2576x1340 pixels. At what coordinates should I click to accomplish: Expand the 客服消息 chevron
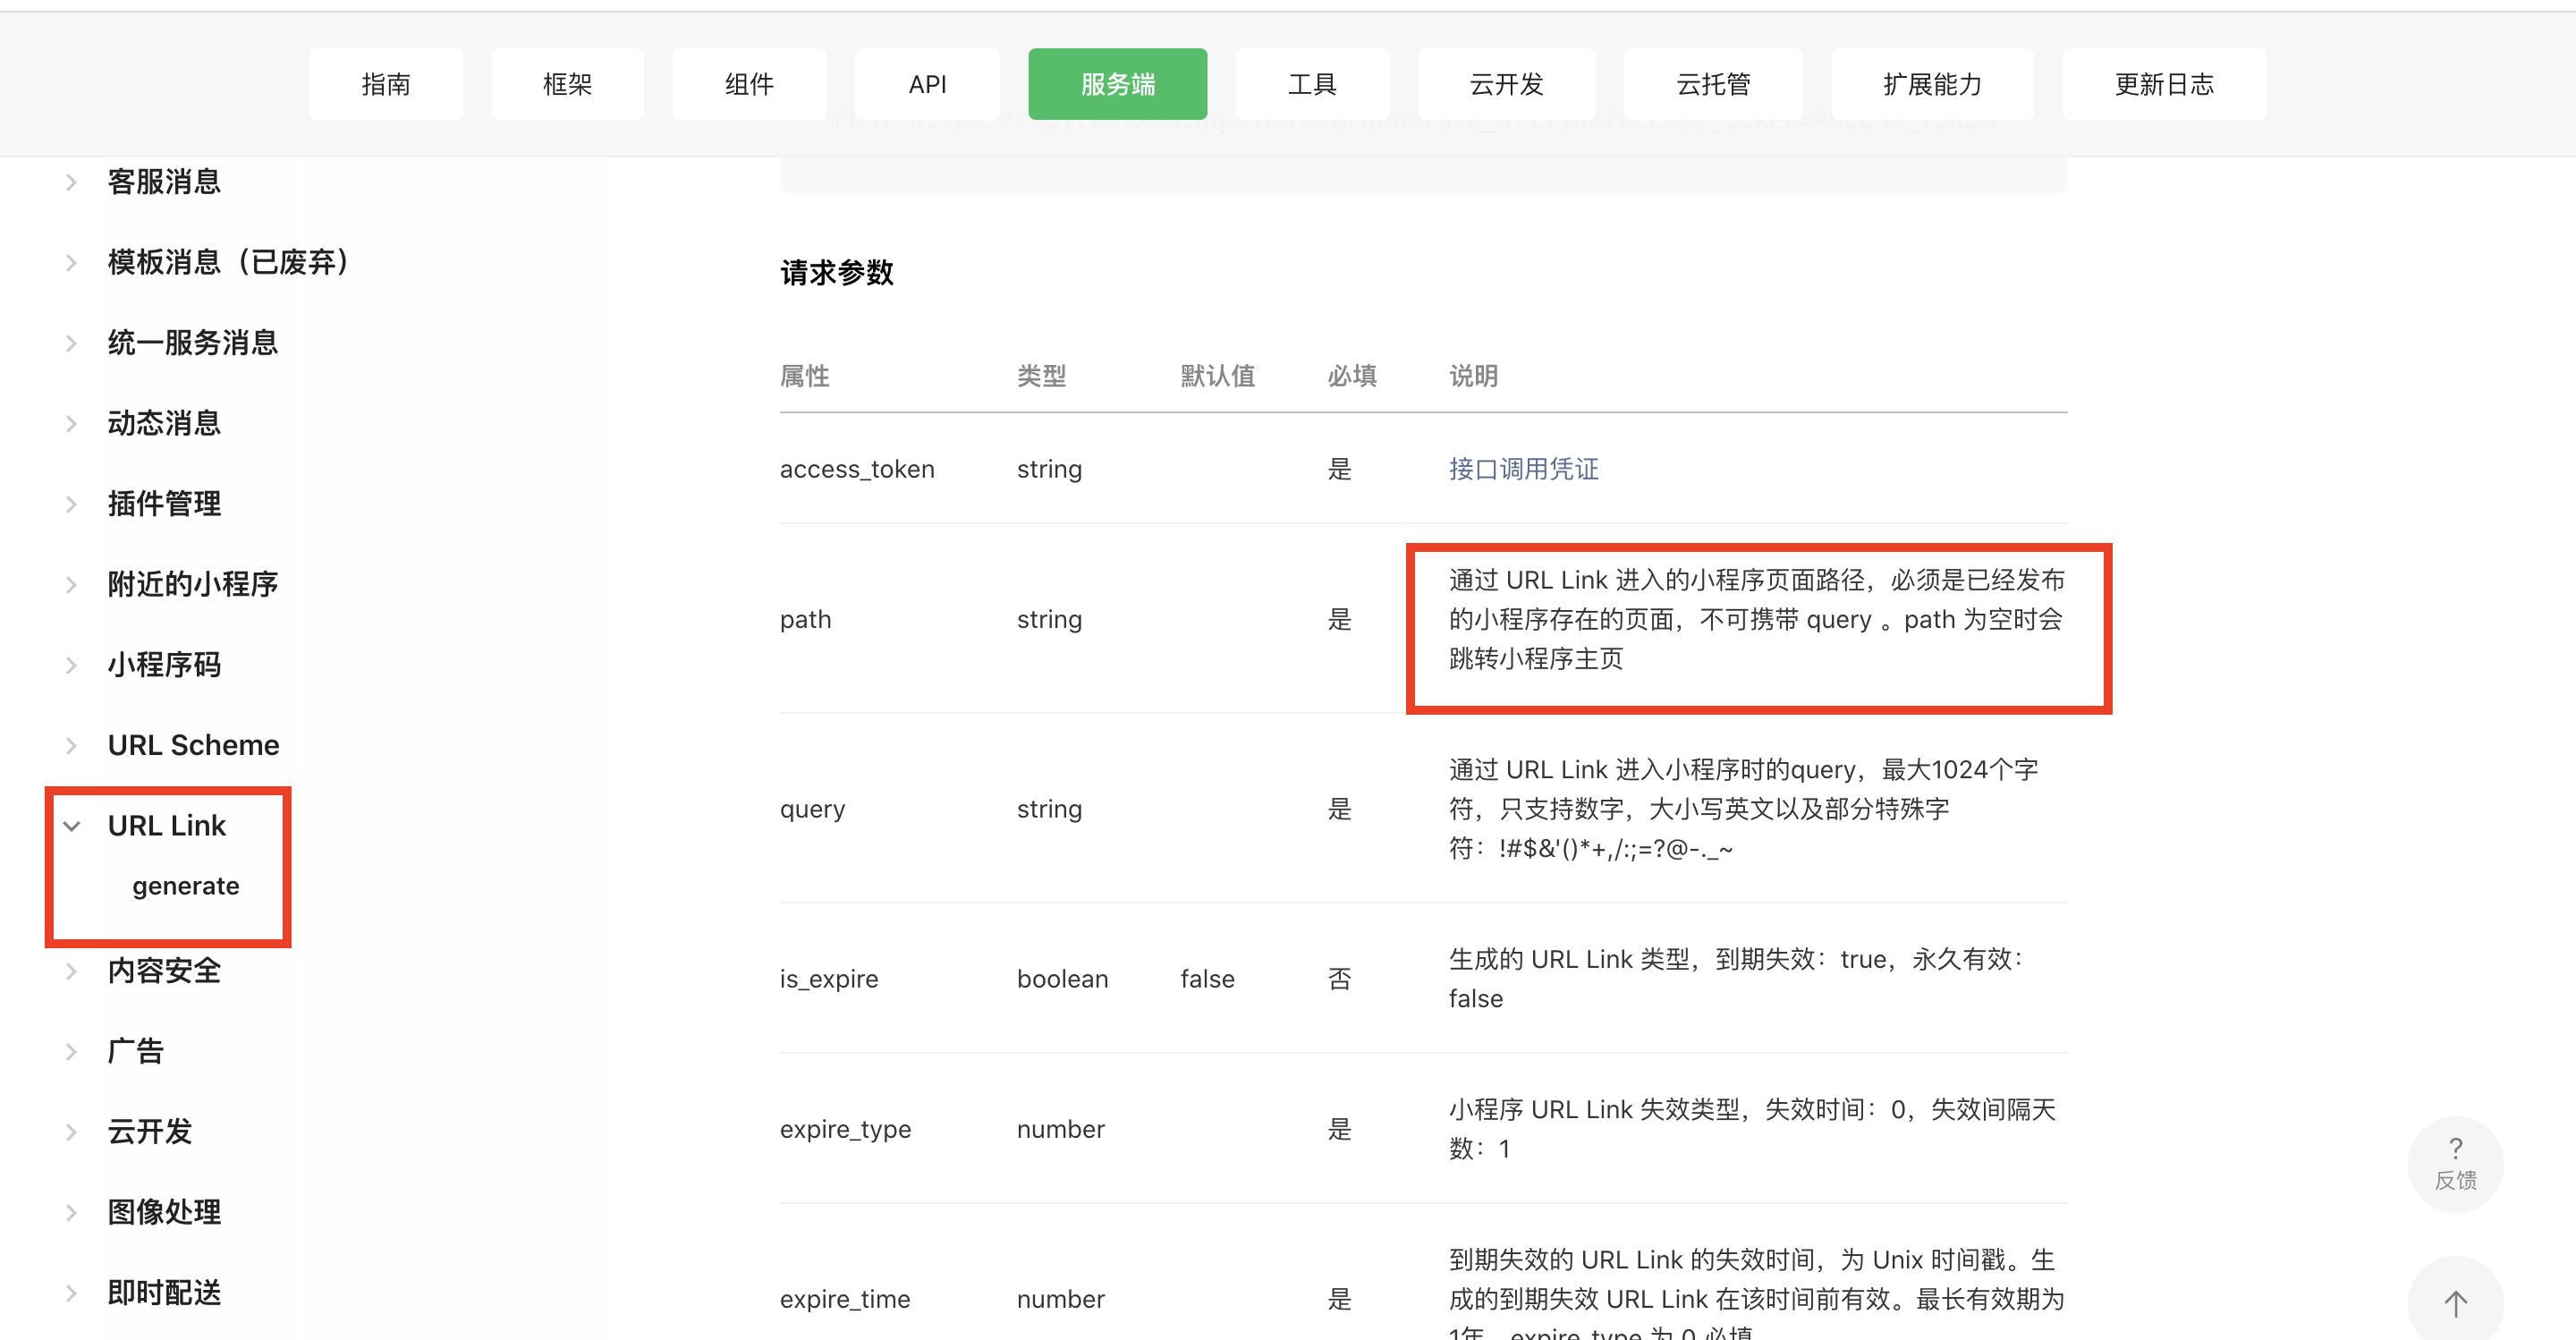(x=72, y=182)
